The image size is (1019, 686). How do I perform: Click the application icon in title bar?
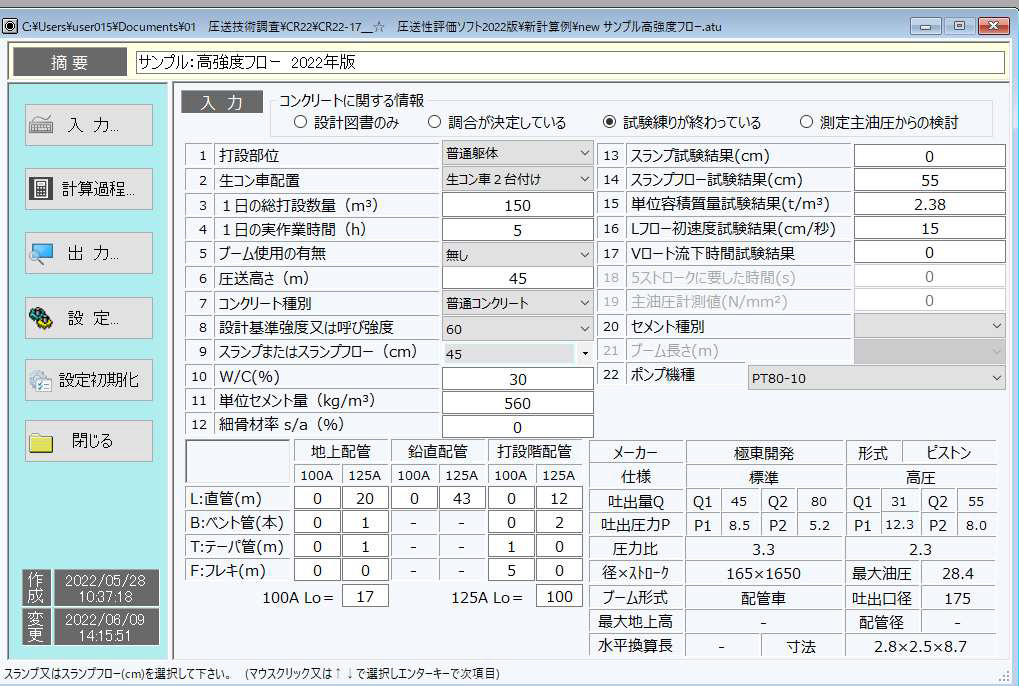(x=10, y=27)
